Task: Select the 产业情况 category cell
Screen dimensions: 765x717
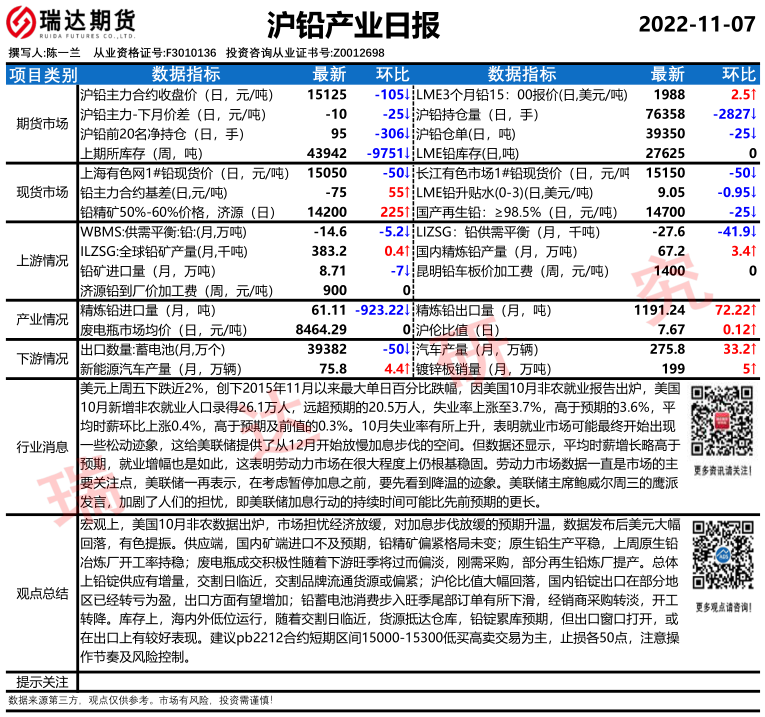Action: pyautogui.click(x=42, y=319)
